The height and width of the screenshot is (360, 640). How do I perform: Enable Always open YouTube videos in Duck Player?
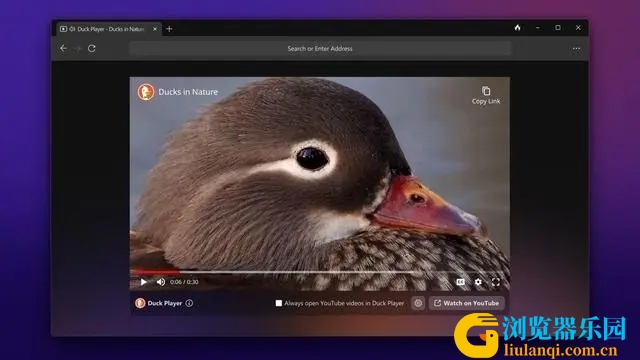pos(278,303)
